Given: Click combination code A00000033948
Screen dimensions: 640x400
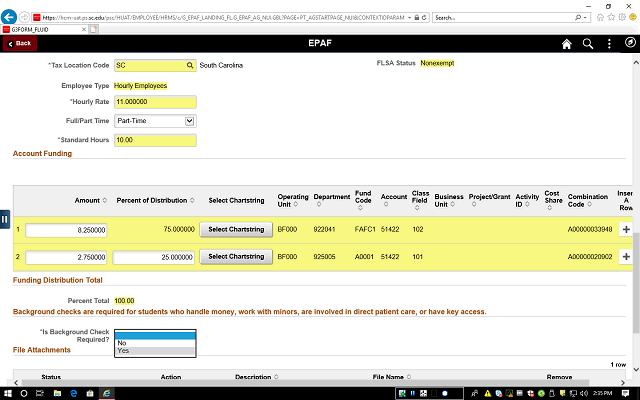Looking at the screenshot, I should tap(590, 229).
